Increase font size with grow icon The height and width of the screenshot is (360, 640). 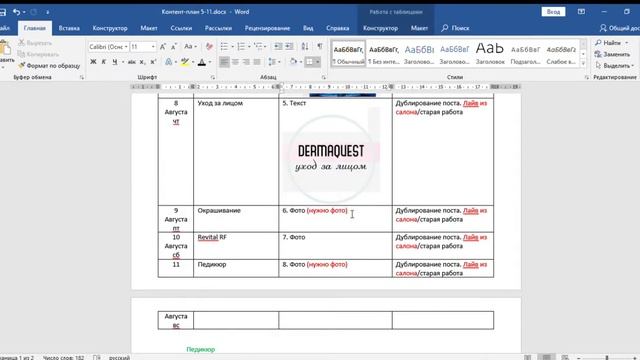click(x=162, y=47)
